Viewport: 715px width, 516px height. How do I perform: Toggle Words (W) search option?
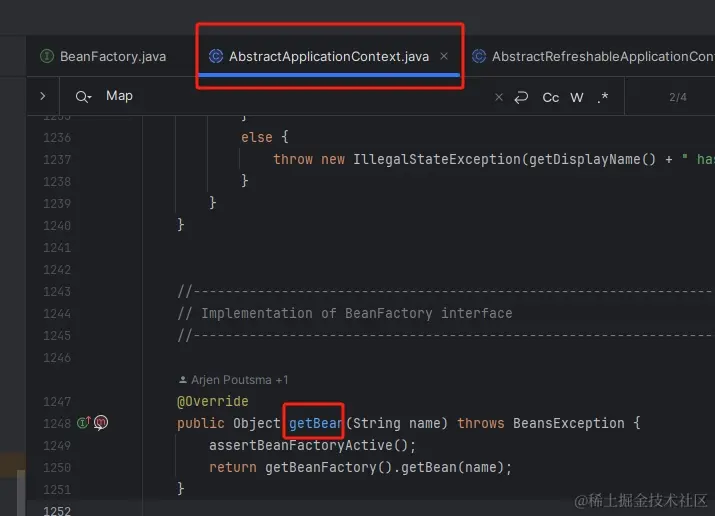(577, 98)
